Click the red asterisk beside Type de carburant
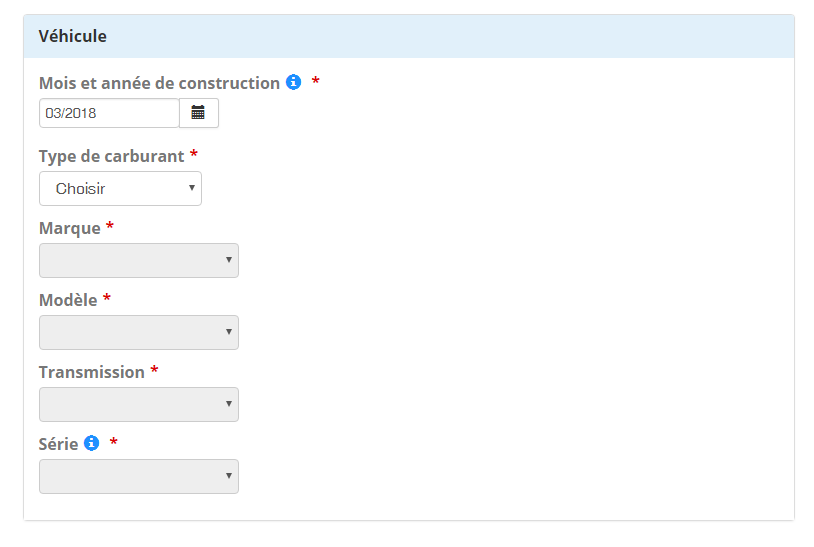The image size is (814, 547). pos(194,155)
